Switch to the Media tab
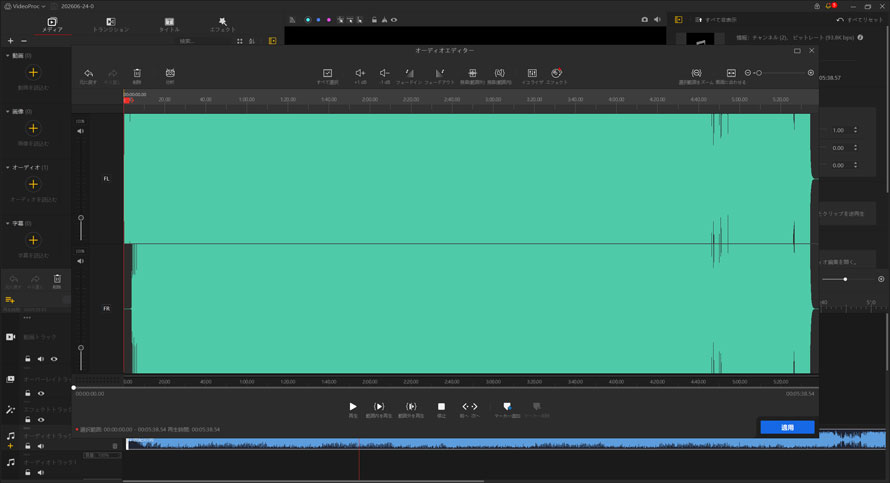Viewport: 890px width, 483px height. click(x=52, y=24)
